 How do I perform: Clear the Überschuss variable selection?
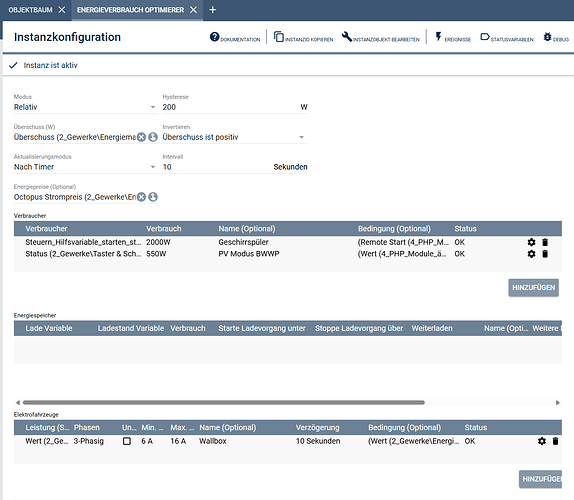(141, 137)
